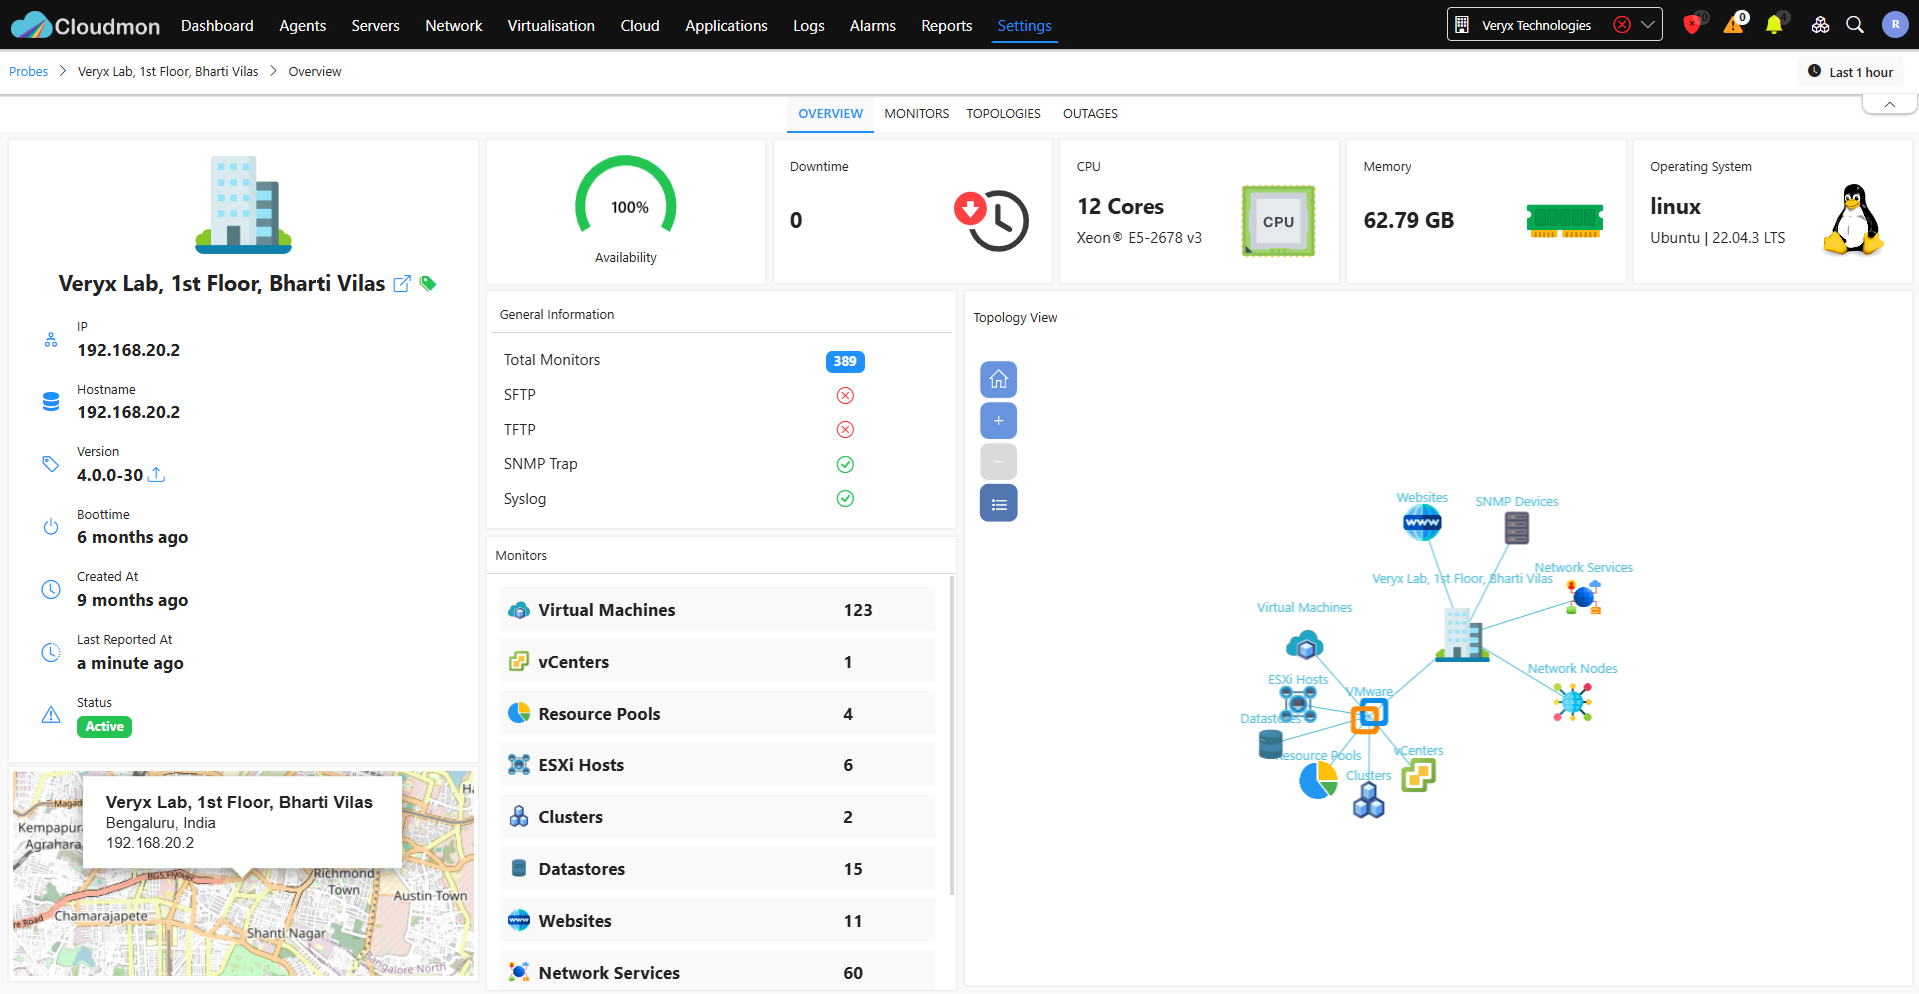1919x994 pixels.
Task: Toggle topology list view button
Action: pyautogui.click(x=998, y=503)
